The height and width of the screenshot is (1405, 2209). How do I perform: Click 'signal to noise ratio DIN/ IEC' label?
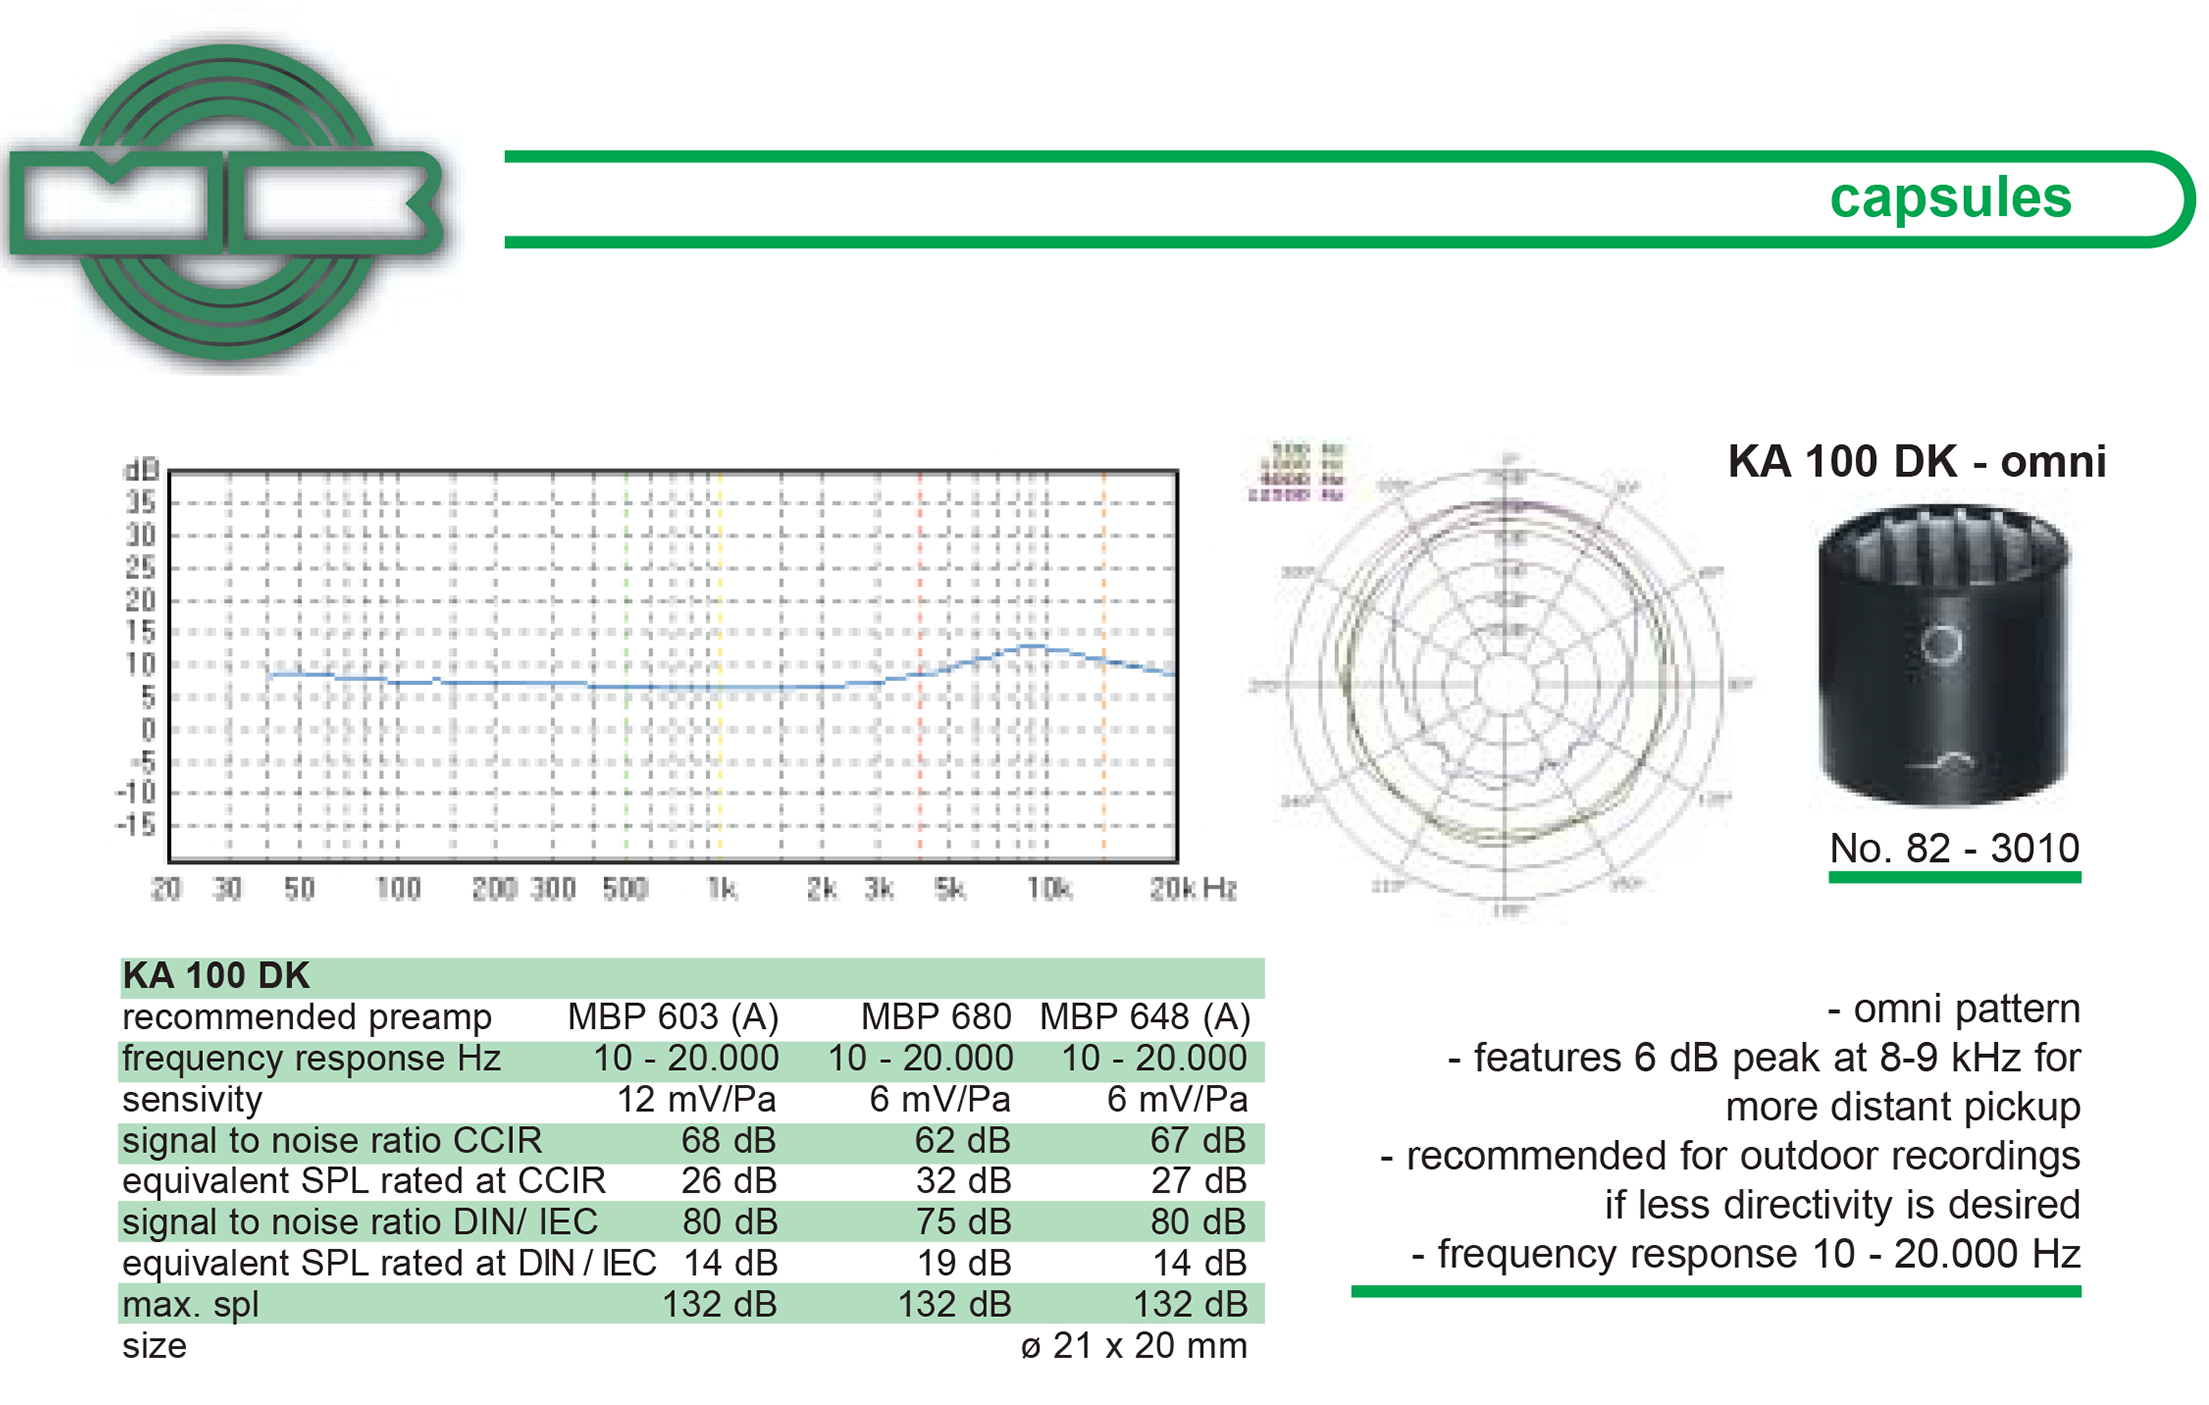point(360,1222)
